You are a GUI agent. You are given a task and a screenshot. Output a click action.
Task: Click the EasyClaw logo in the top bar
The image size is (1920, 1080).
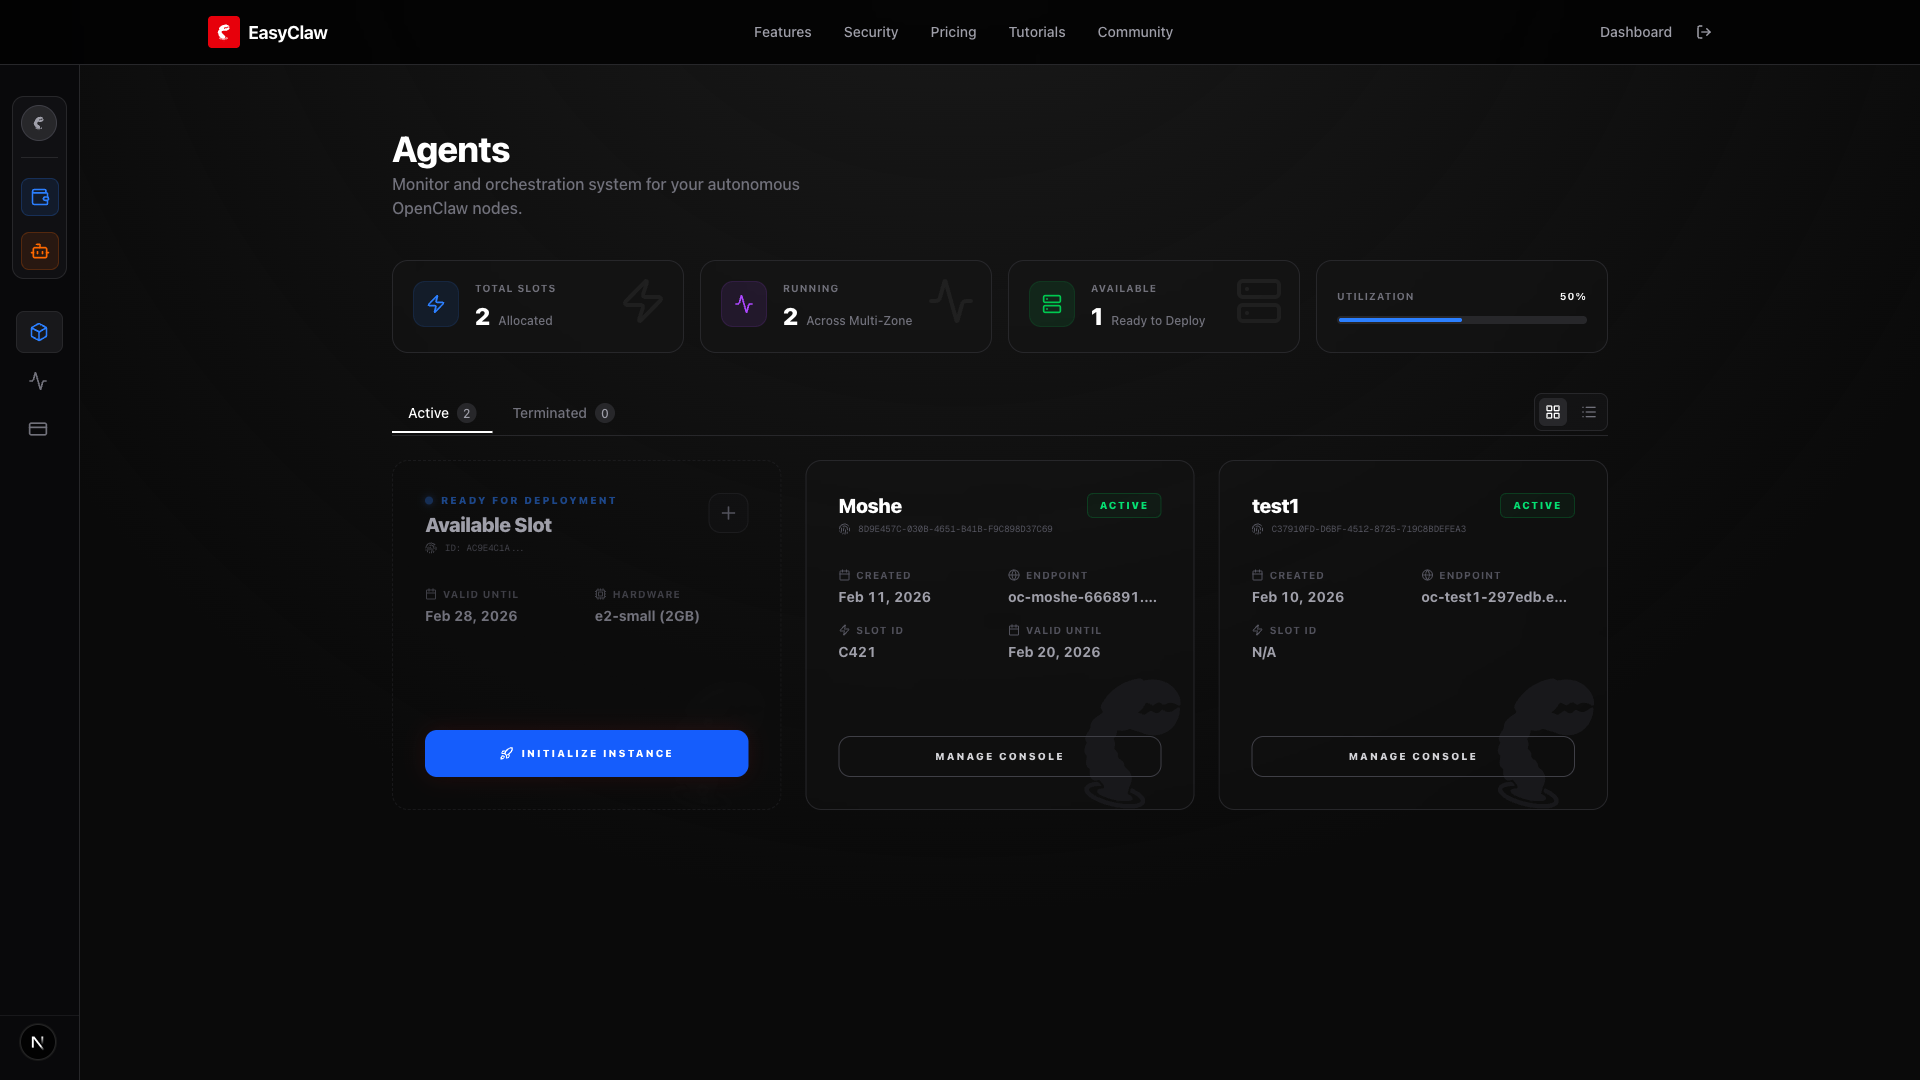(x=267, y=32)
